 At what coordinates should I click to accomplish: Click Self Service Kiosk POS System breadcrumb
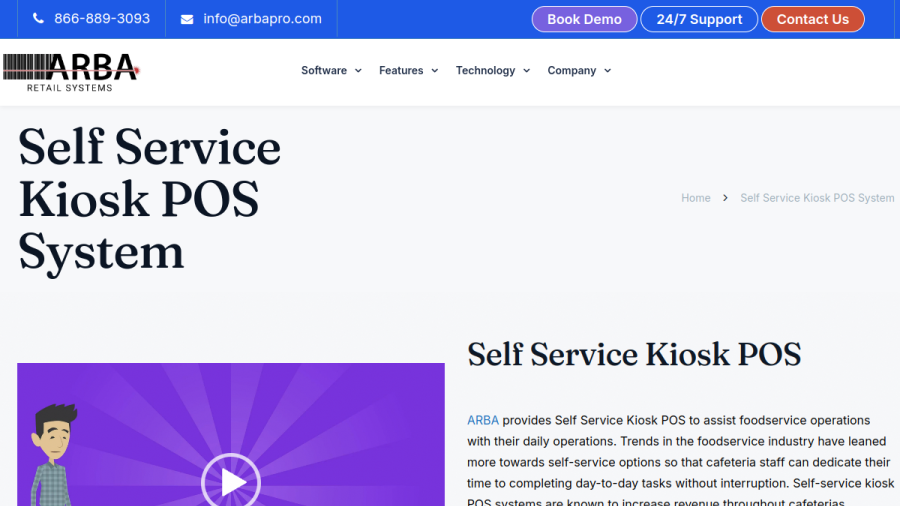pos(817,198)
